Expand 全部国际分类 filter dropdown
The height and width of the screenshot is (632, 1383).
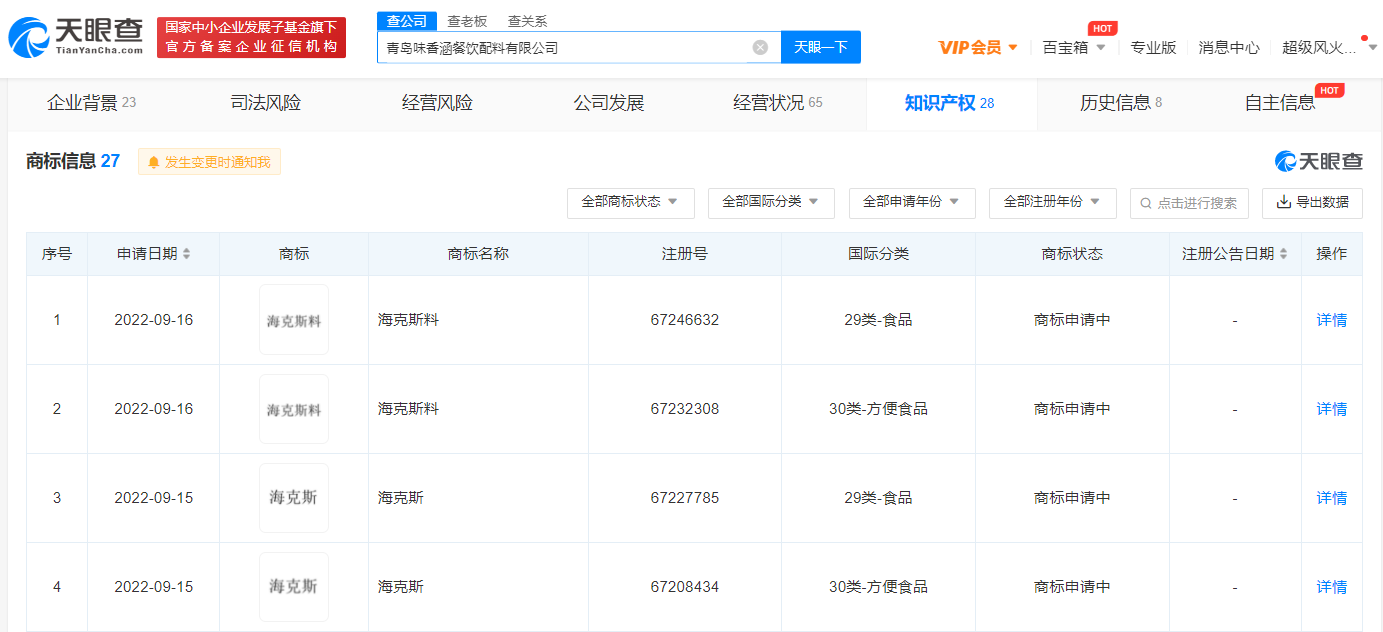(x=771, y=202)
